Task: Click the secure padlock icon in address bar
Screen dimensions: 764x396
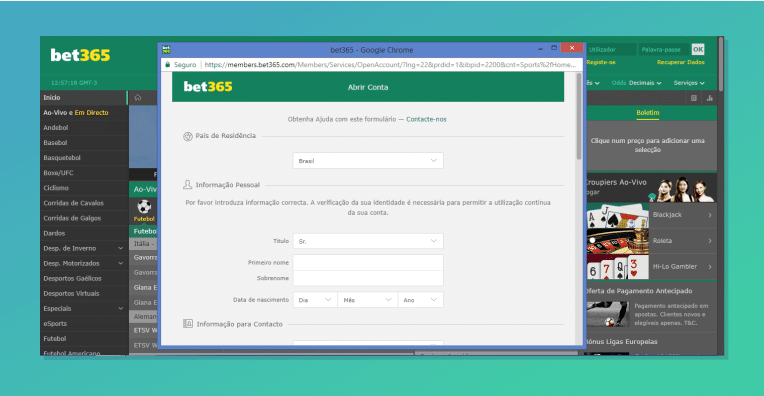Action: click(x=168, y=64)
